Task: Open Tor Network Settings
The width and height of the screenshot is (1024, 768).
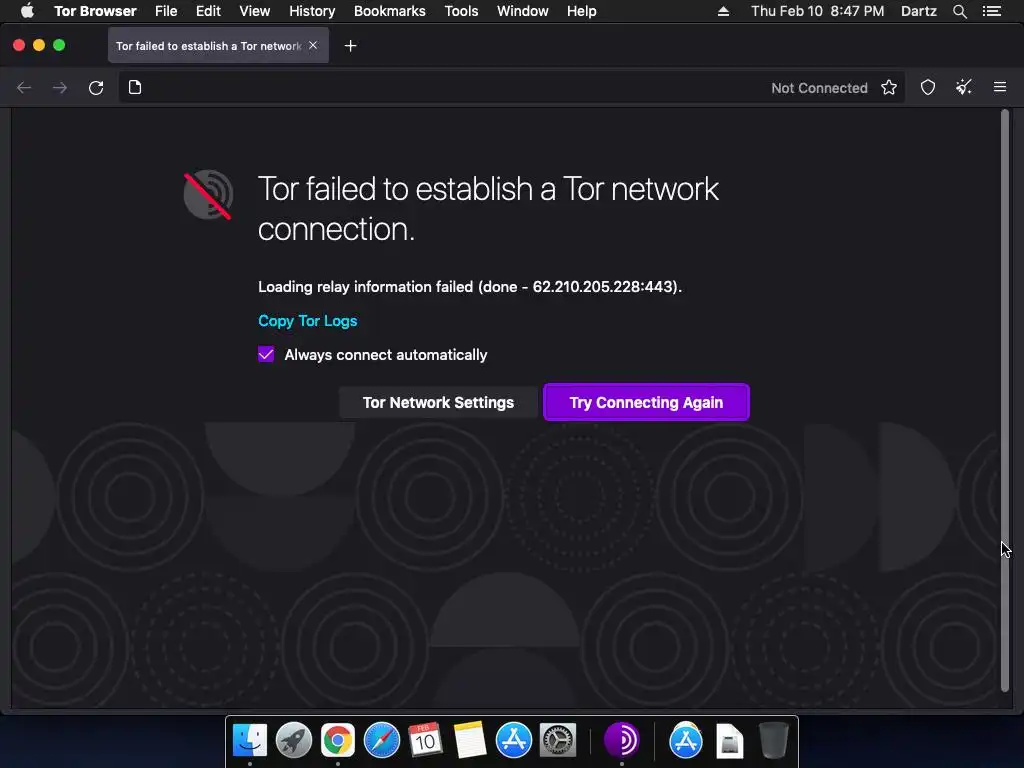Action: click(x=438, y=402)
